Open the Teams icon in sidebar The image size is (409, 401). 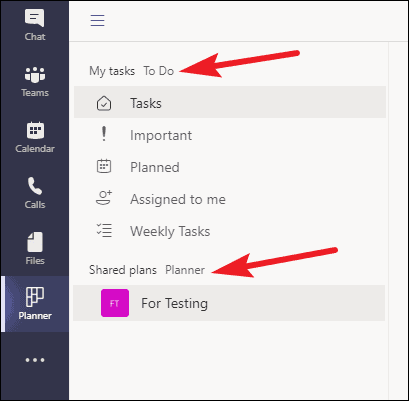pos(35,74)
